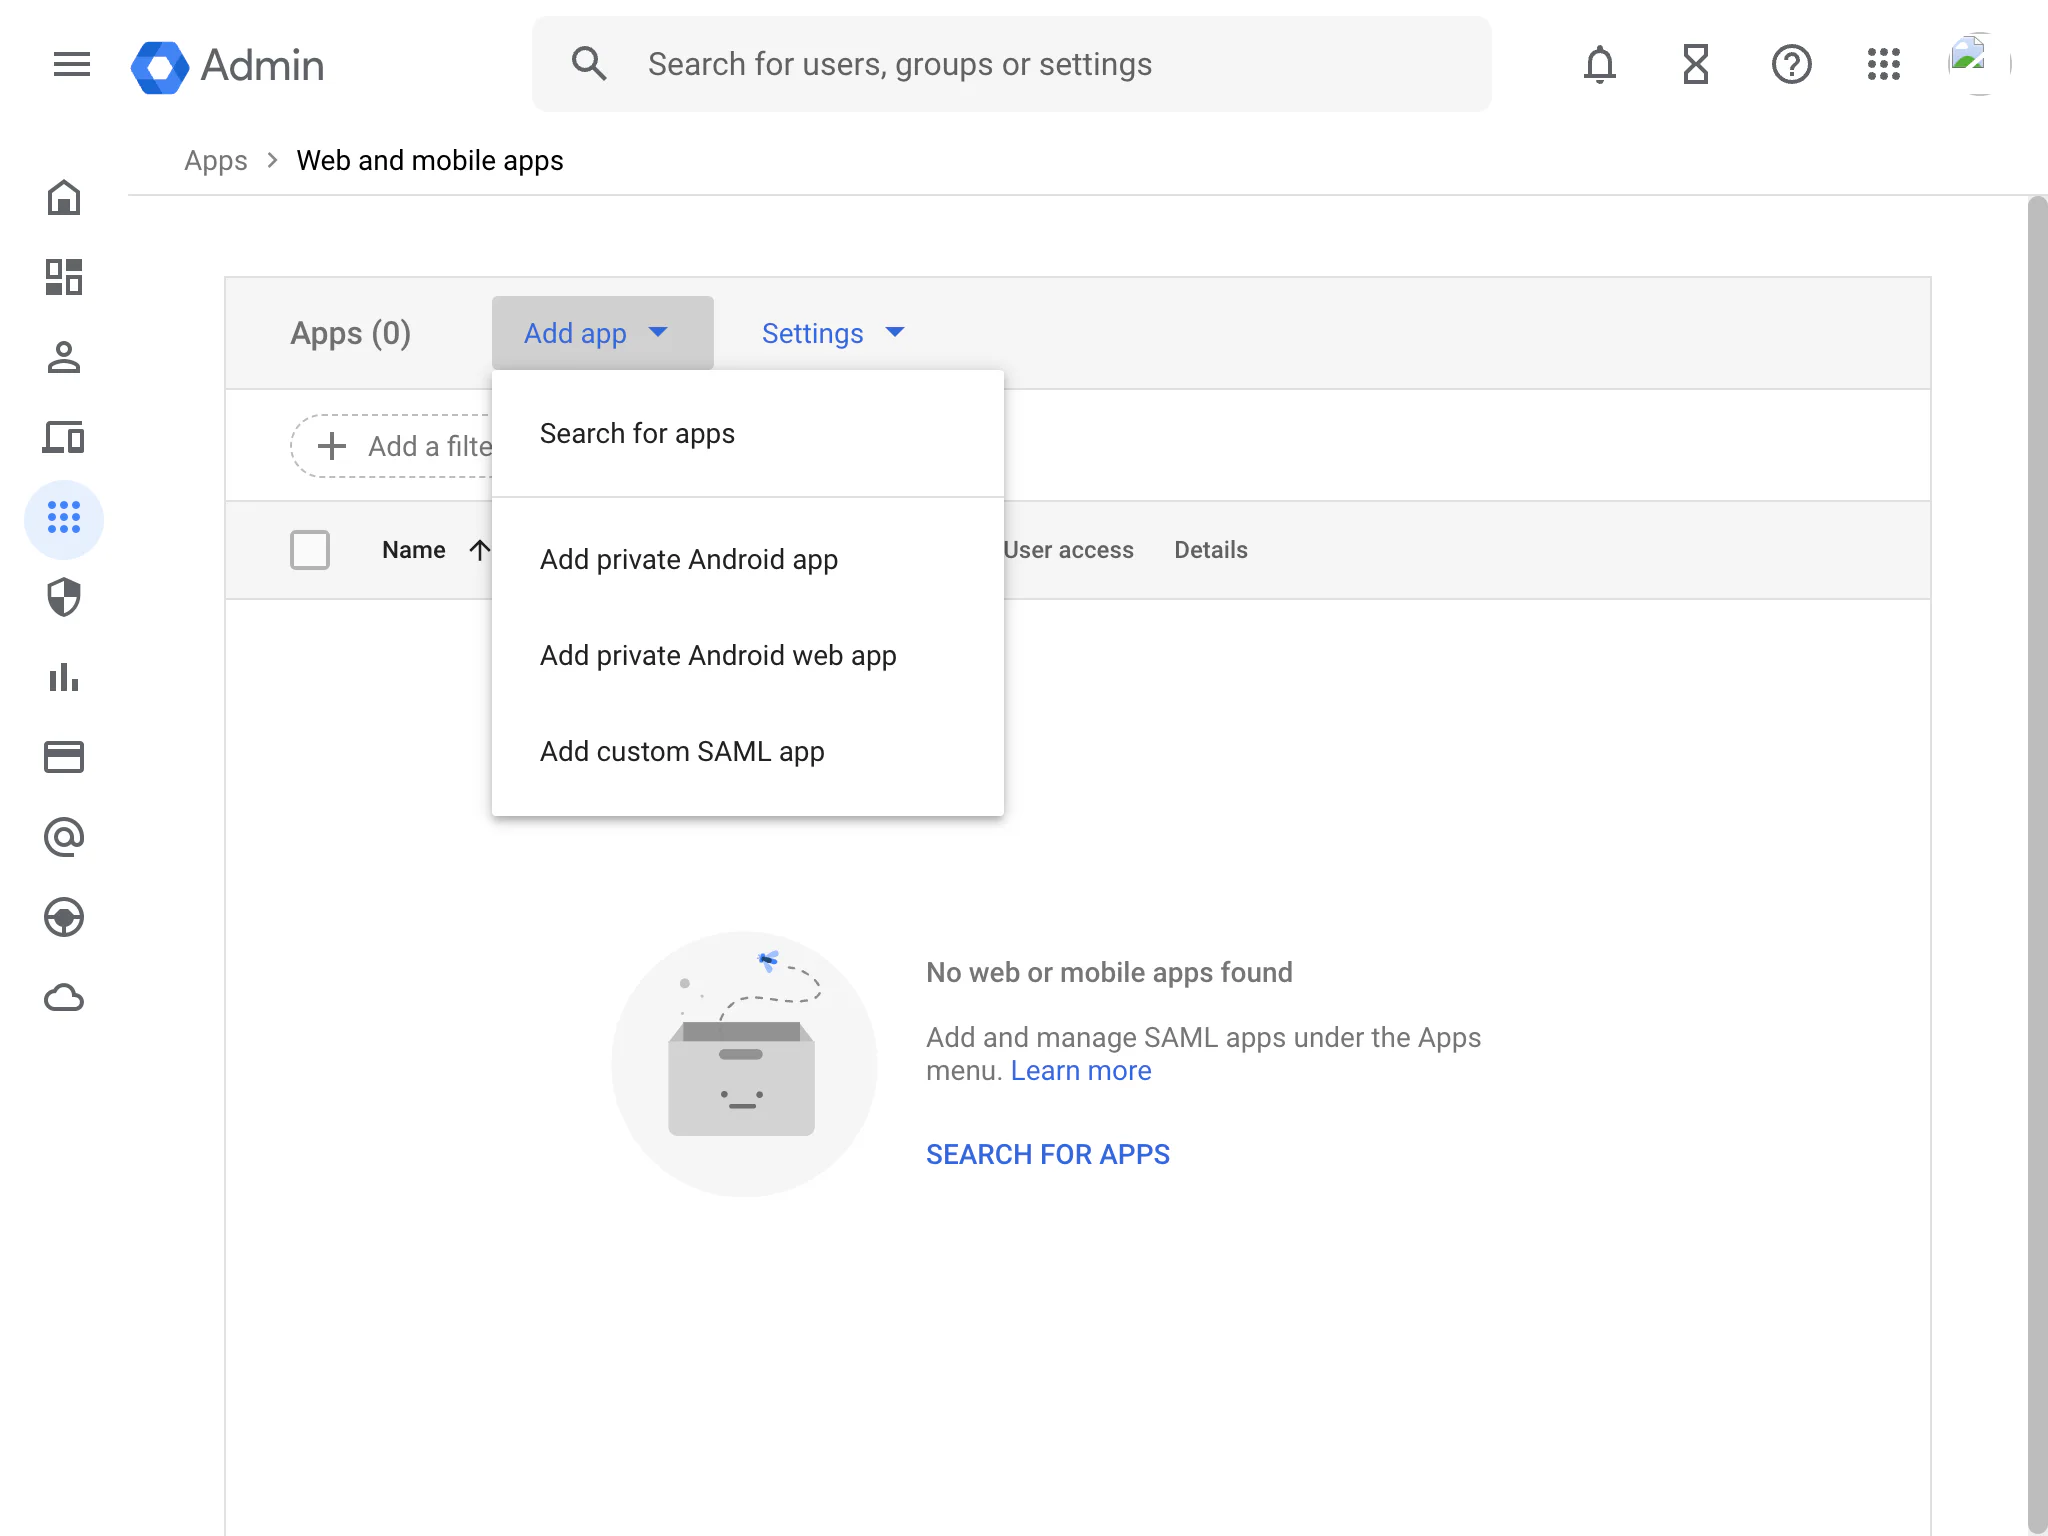
Task: Toggle Name column sort arrow
Action: click(480, 550)
